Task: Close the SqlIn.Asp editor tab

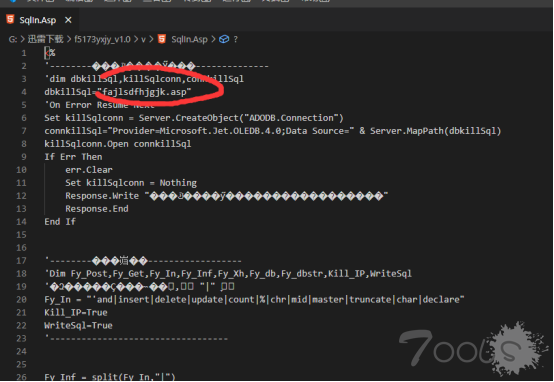Action: (x=68, y=20)
